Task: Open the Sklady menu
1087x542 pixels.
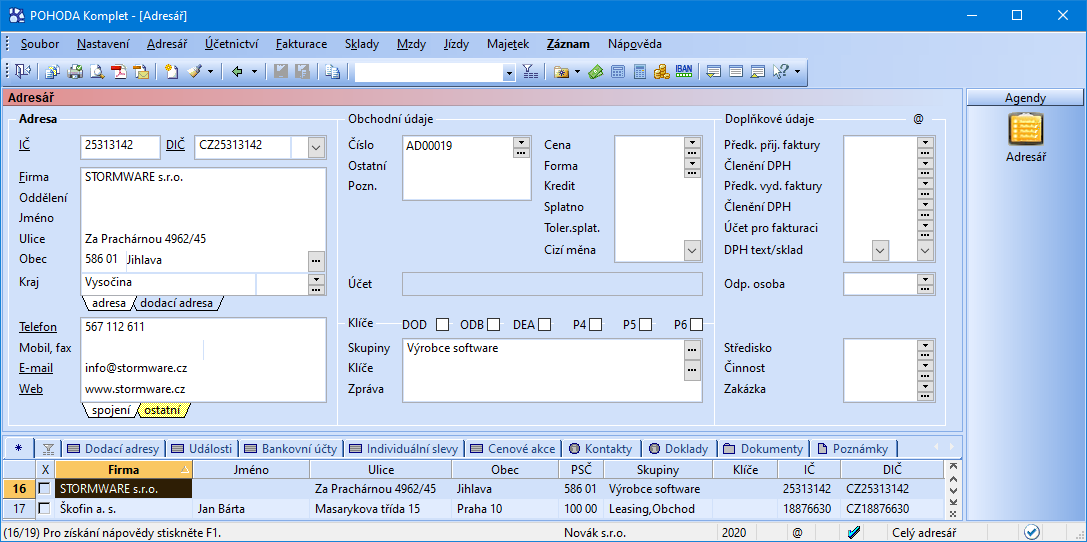Action: point(362,44)
